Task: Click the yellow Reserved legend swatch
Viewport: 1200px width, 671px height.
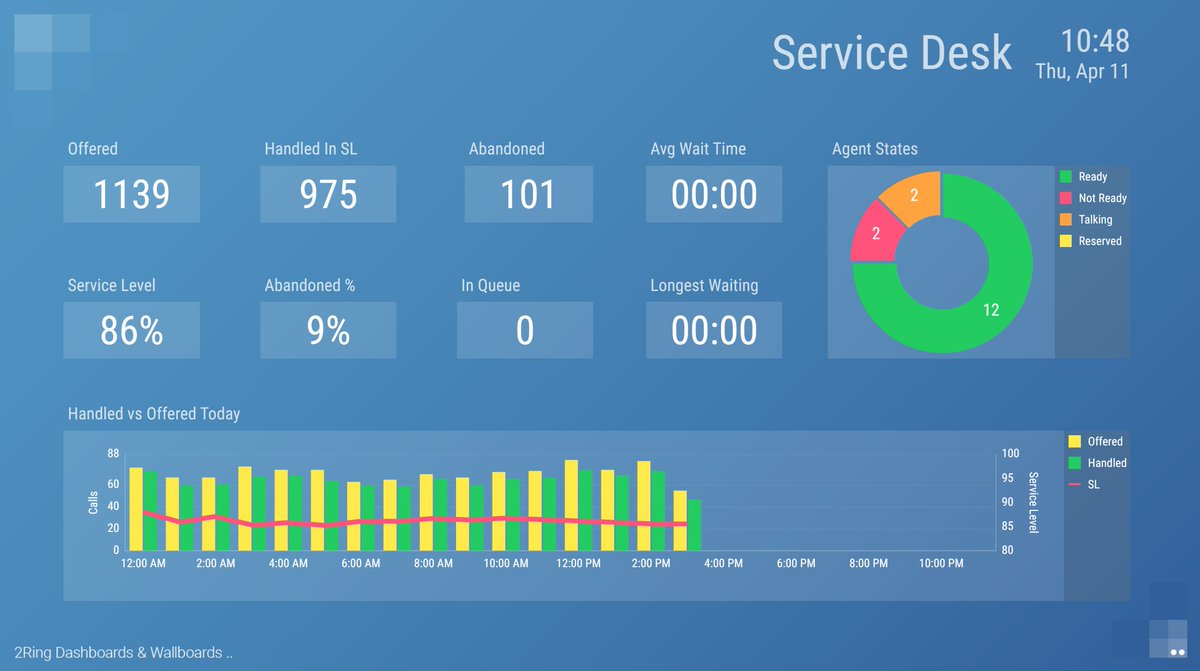Action: [1066, 241]
